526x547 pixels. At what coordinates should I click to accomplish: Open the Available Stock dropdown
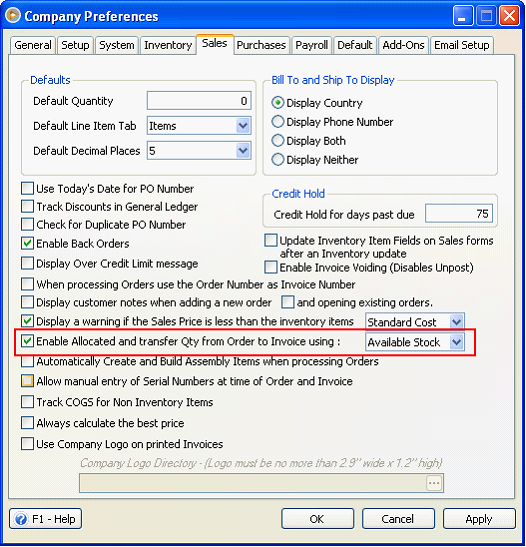457,342
